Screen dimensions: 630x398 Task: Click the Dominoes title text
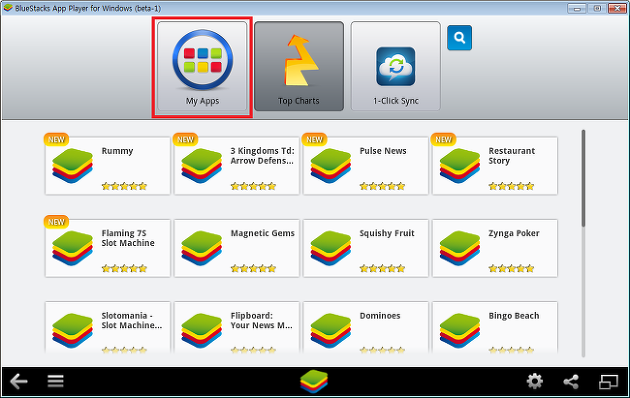click(380, 316)
